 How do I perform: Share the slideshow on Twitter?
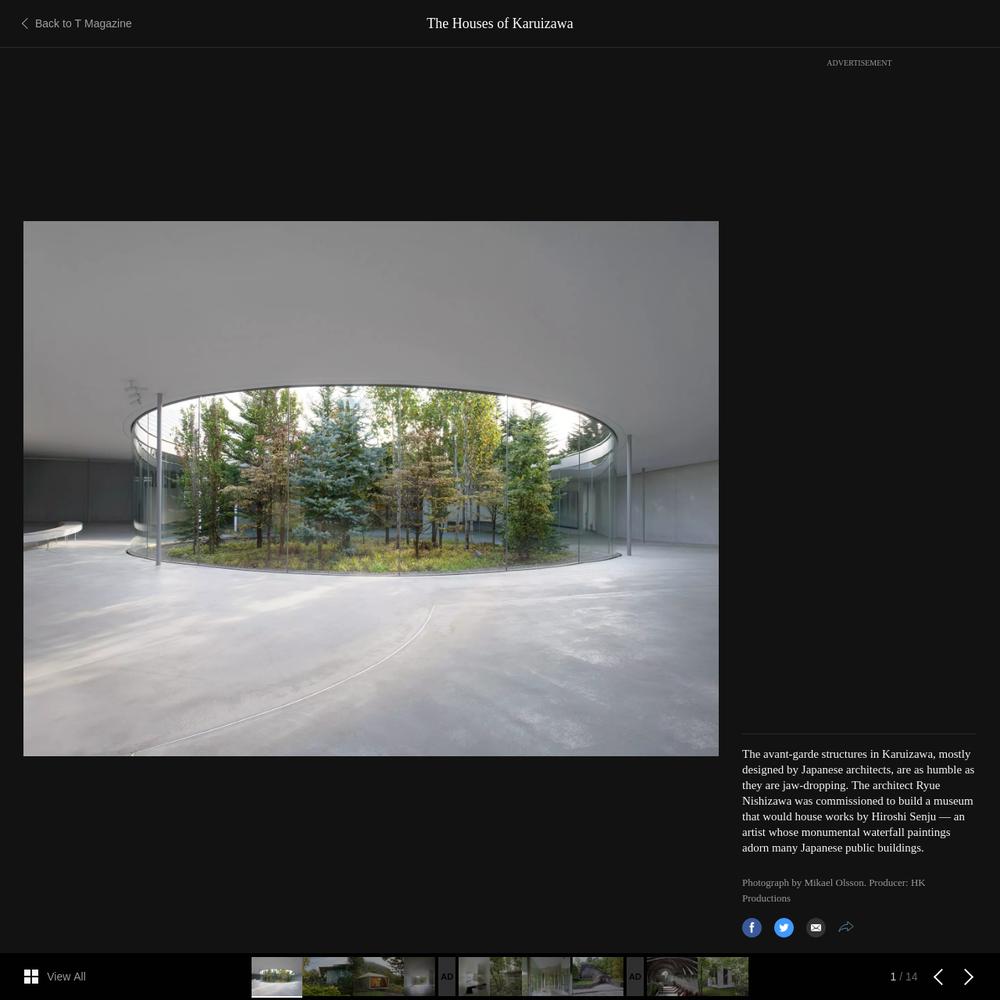point(783,927)
